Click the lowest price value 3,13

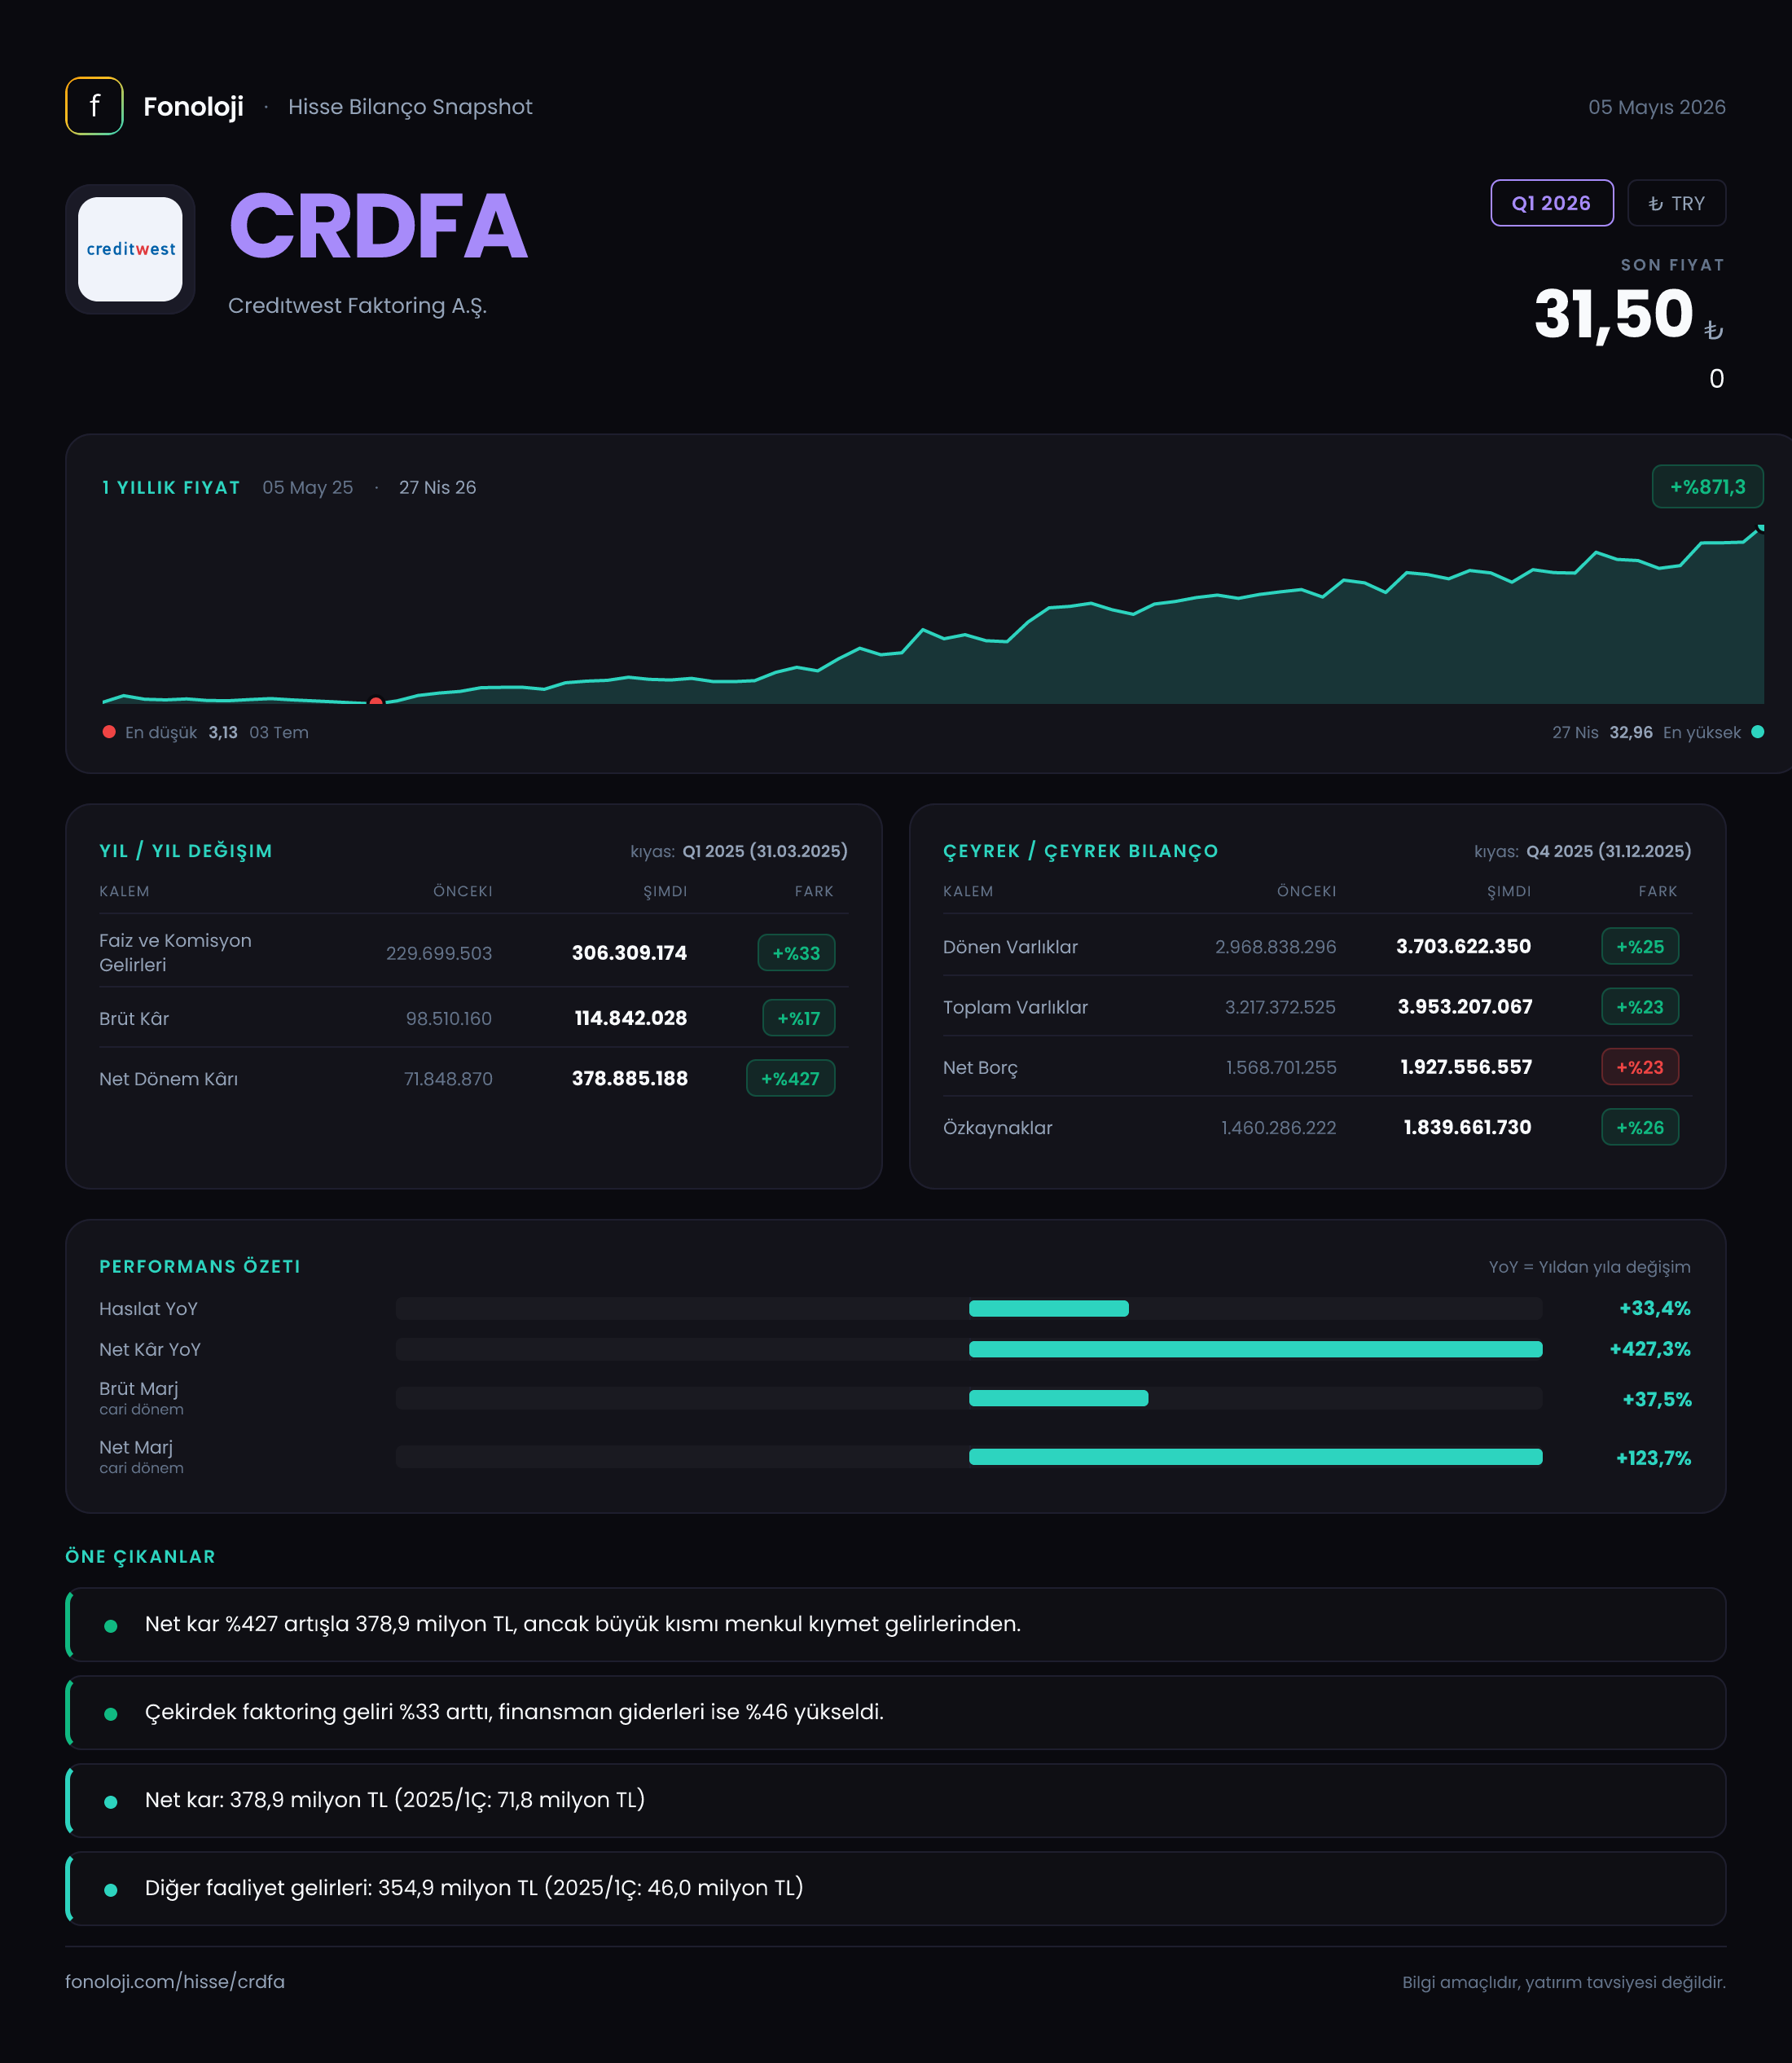[x=223, y=732]
